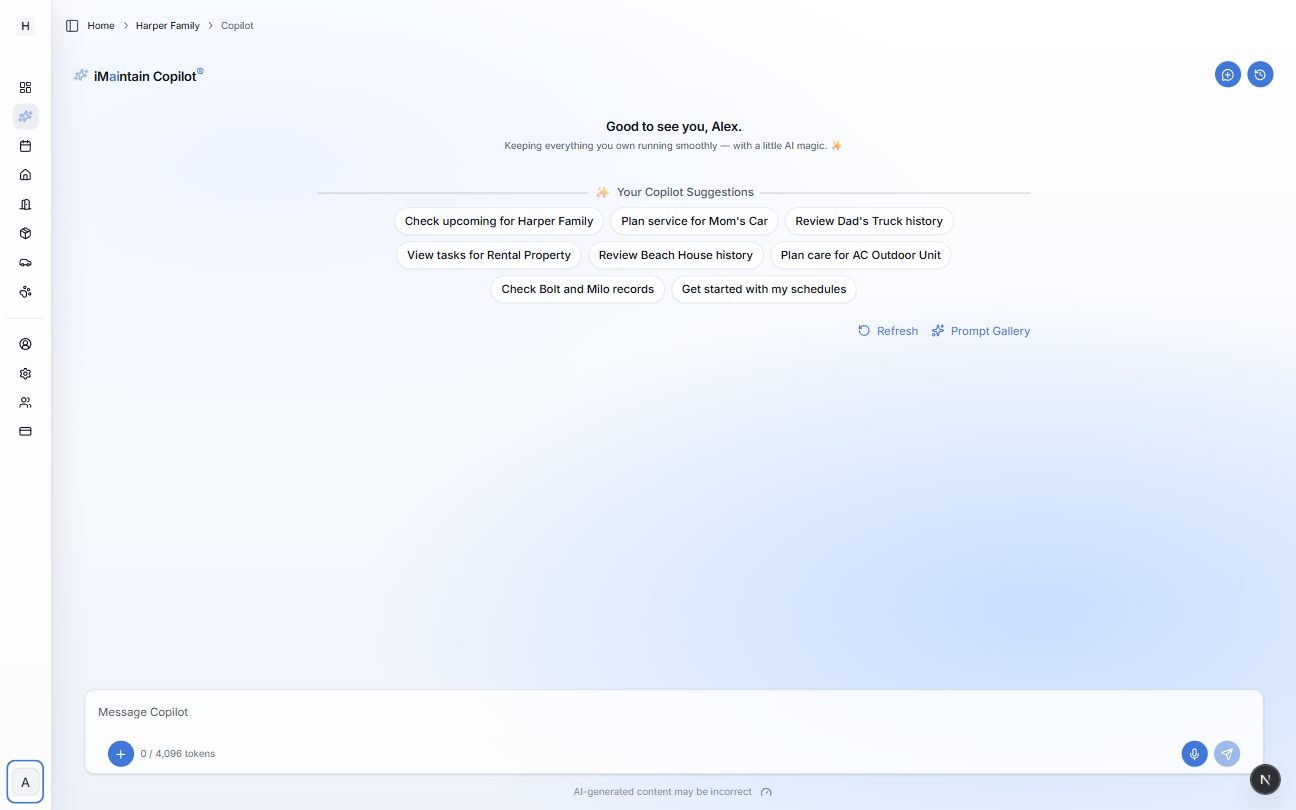This screenshot has height=810, width=1296.
Task: Open account settings gear in sidebar
Action: [25, 373]
